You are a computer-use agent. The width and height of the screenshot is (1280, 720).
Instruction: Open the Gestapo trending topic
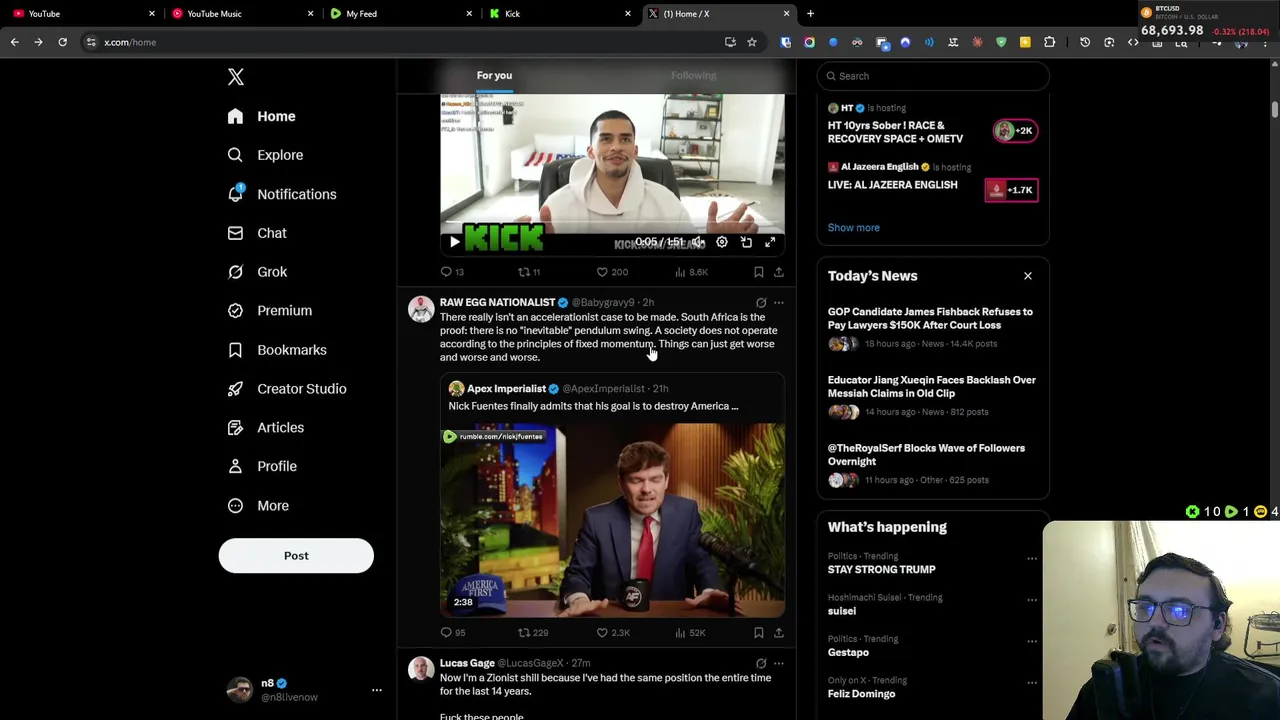click(x=848, y=652)
